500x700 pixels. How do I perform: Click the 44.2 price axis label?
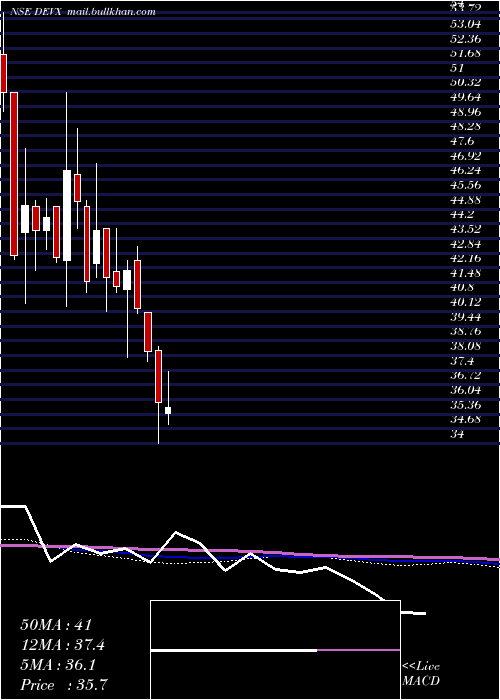point(462,214)
